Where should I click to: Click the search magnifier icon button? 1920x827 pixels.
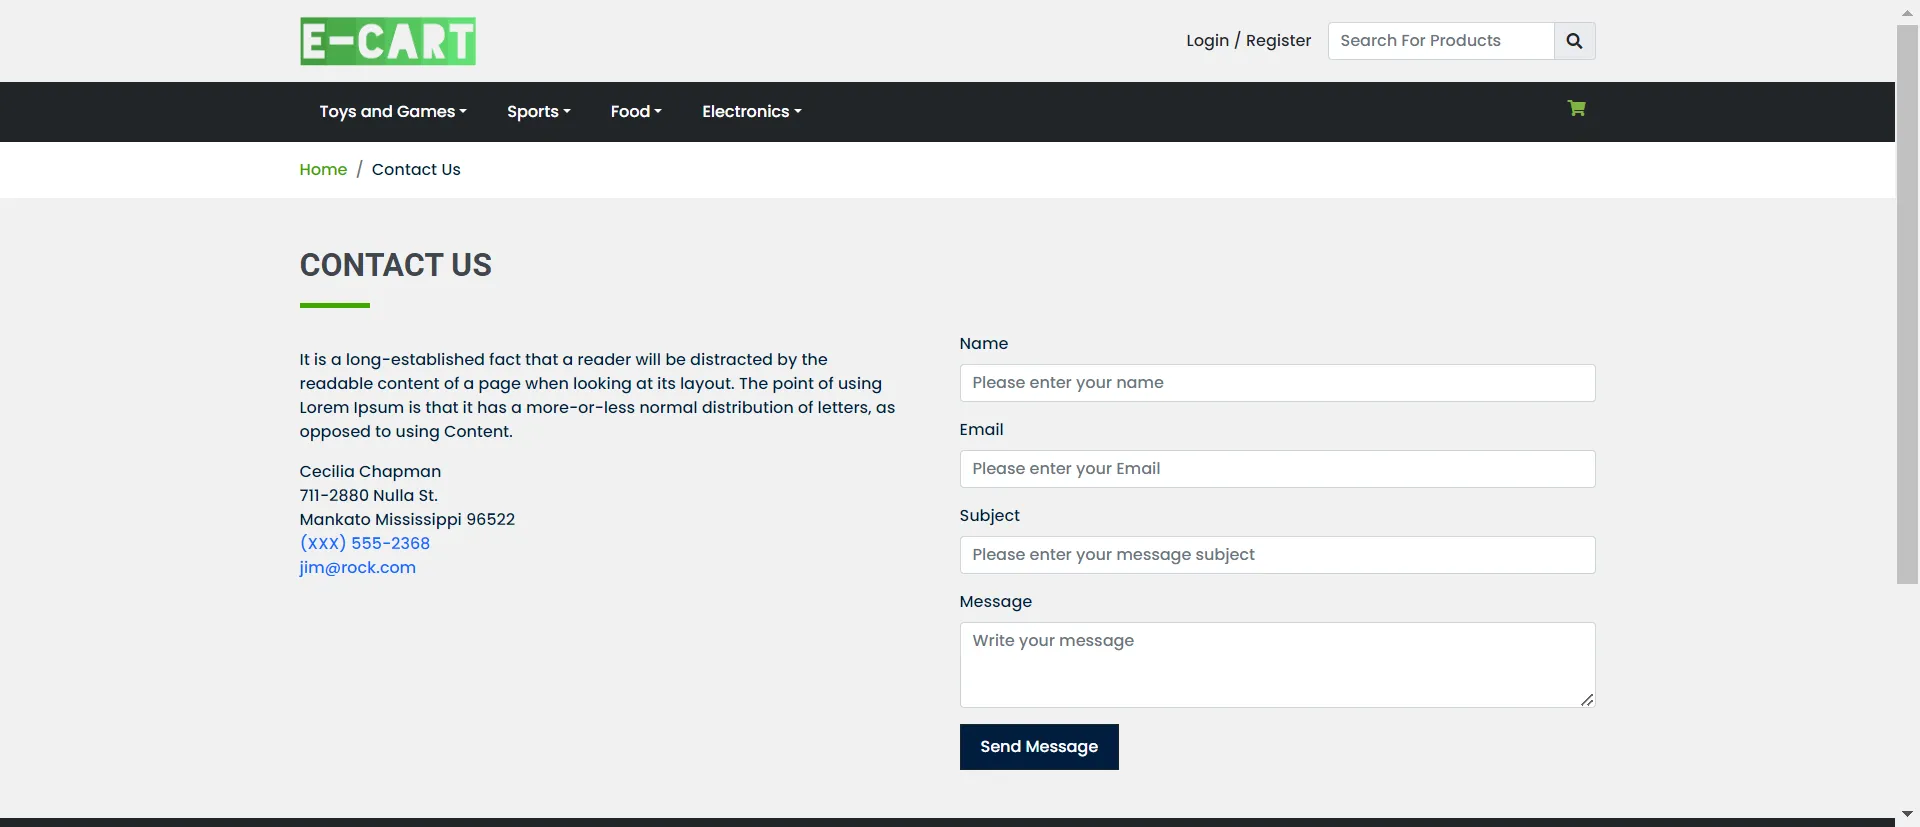(x=1574, y=41)
